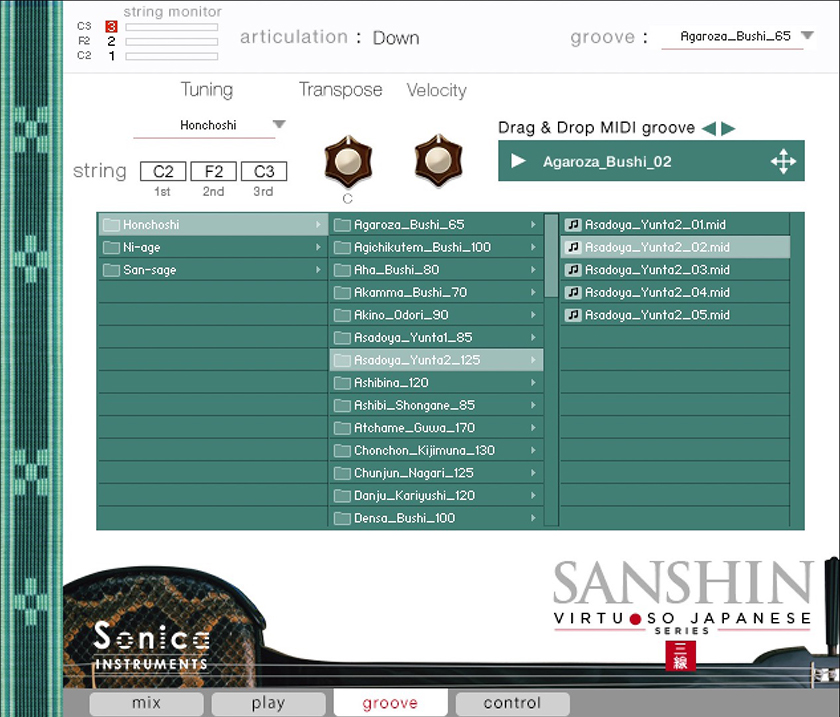This screenshot has height=717, width=840.
Task: Click the MIDI note icon of Asadoya_Yunta2_03.mid
Action: [x=573, y=270]
